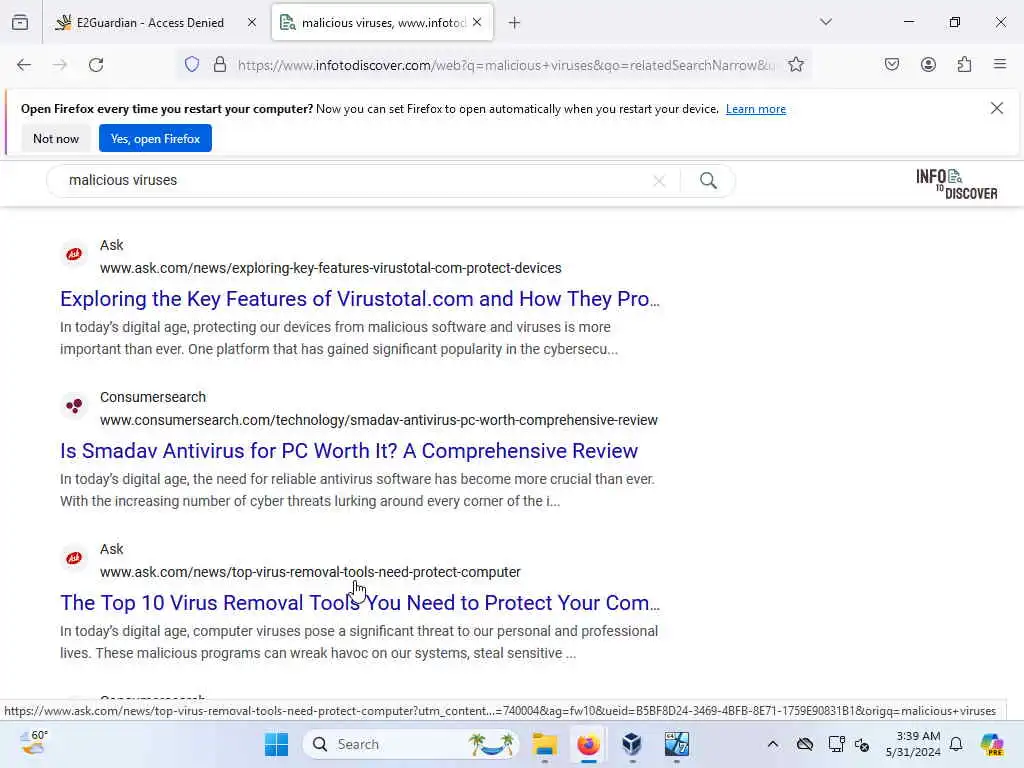Image resolution: width=1024 pixels, height=768 pixels.
Task: Open clock and date 3:39 AM
Action: coord(912,744)
